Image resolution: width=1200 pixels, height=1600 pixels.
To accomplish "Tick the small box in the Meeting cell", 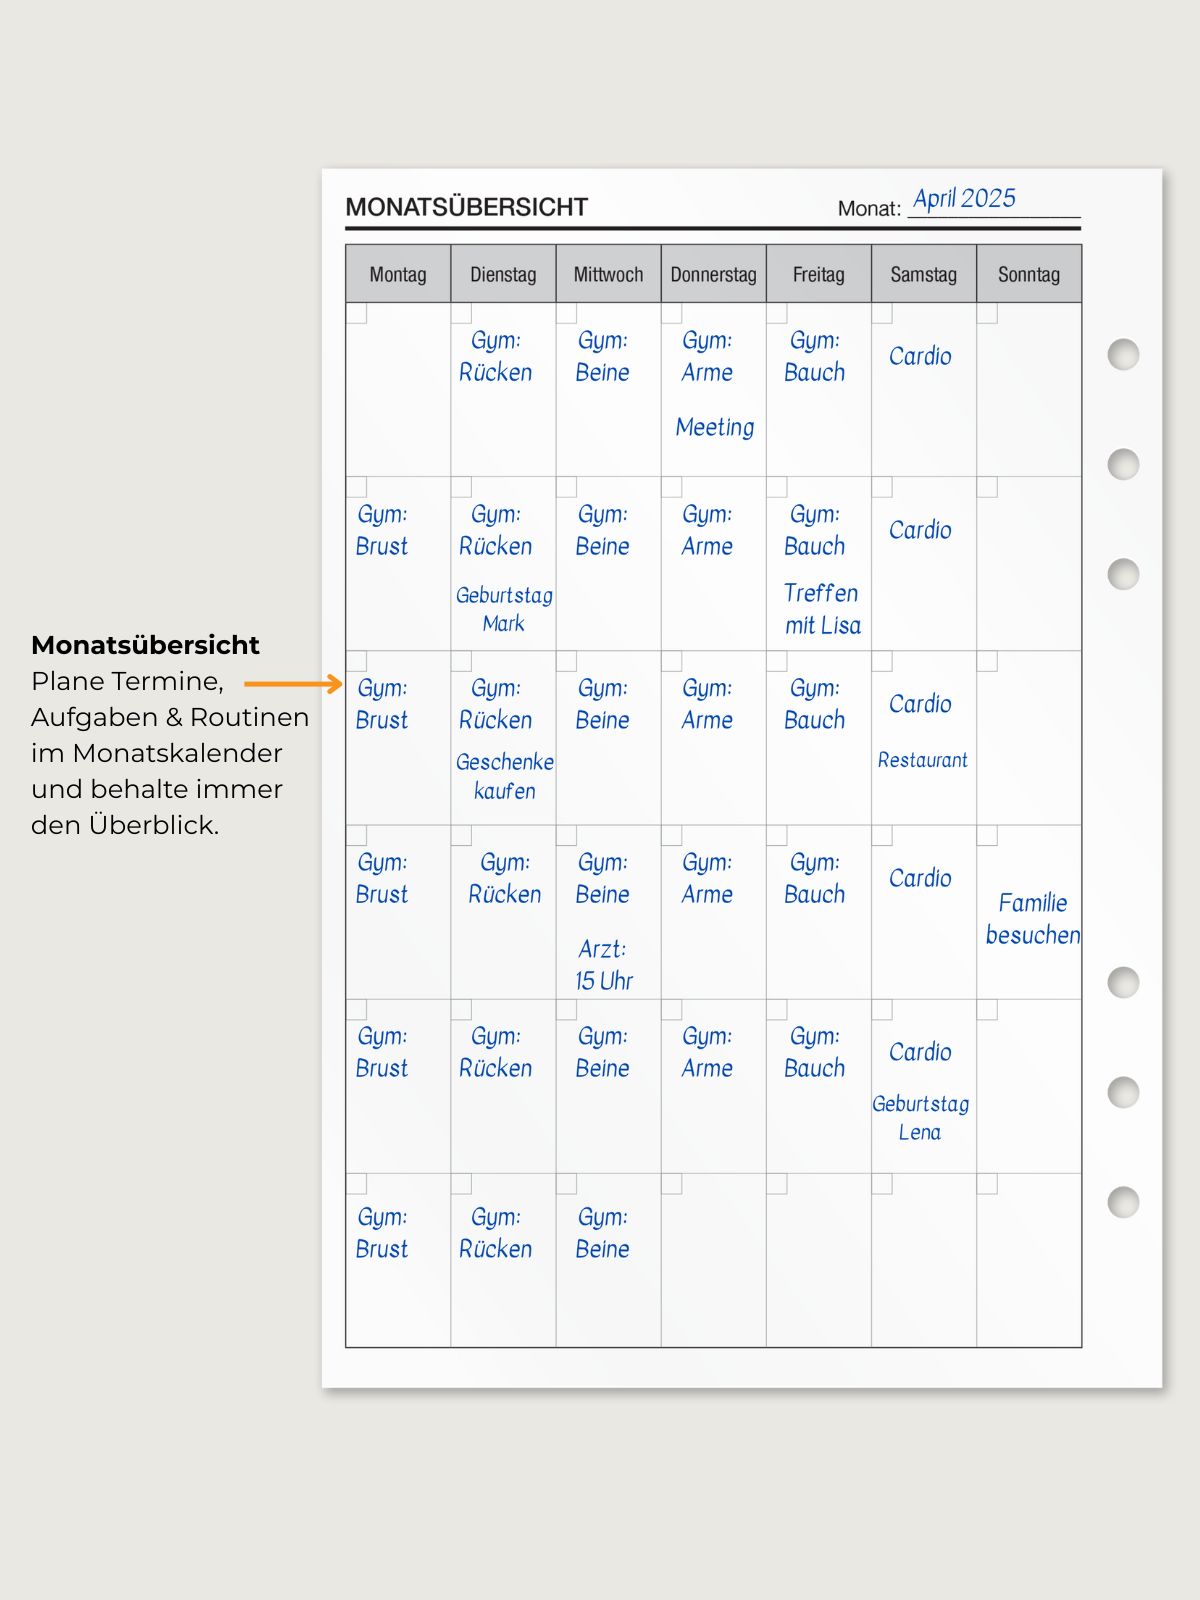I will [x=672, y=313].
